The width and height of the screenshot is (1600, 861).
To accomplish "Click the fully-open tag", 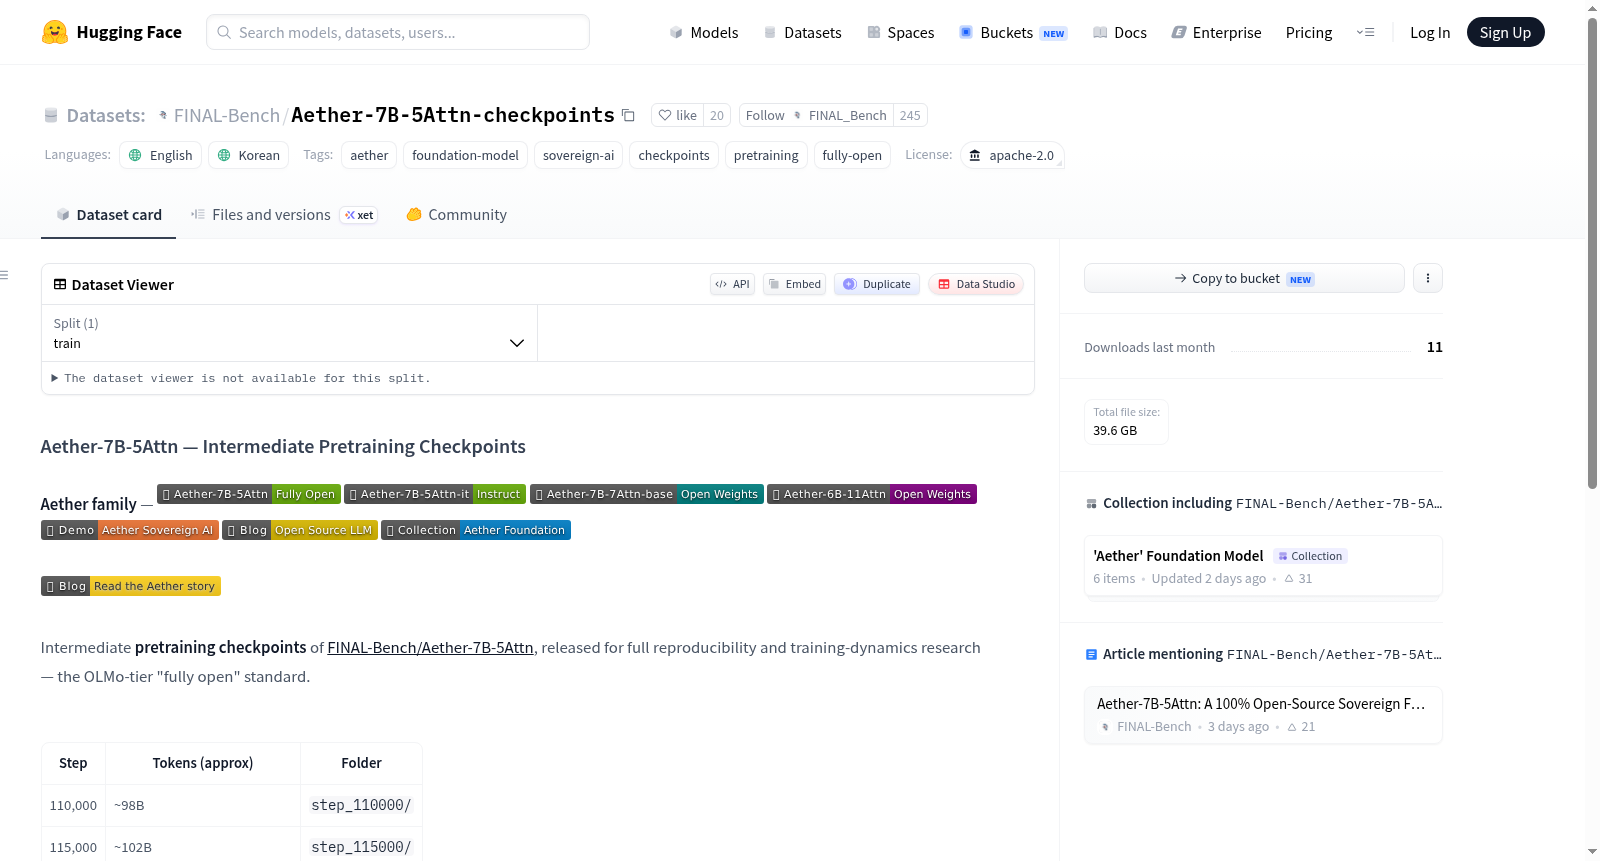I will 852,155.
